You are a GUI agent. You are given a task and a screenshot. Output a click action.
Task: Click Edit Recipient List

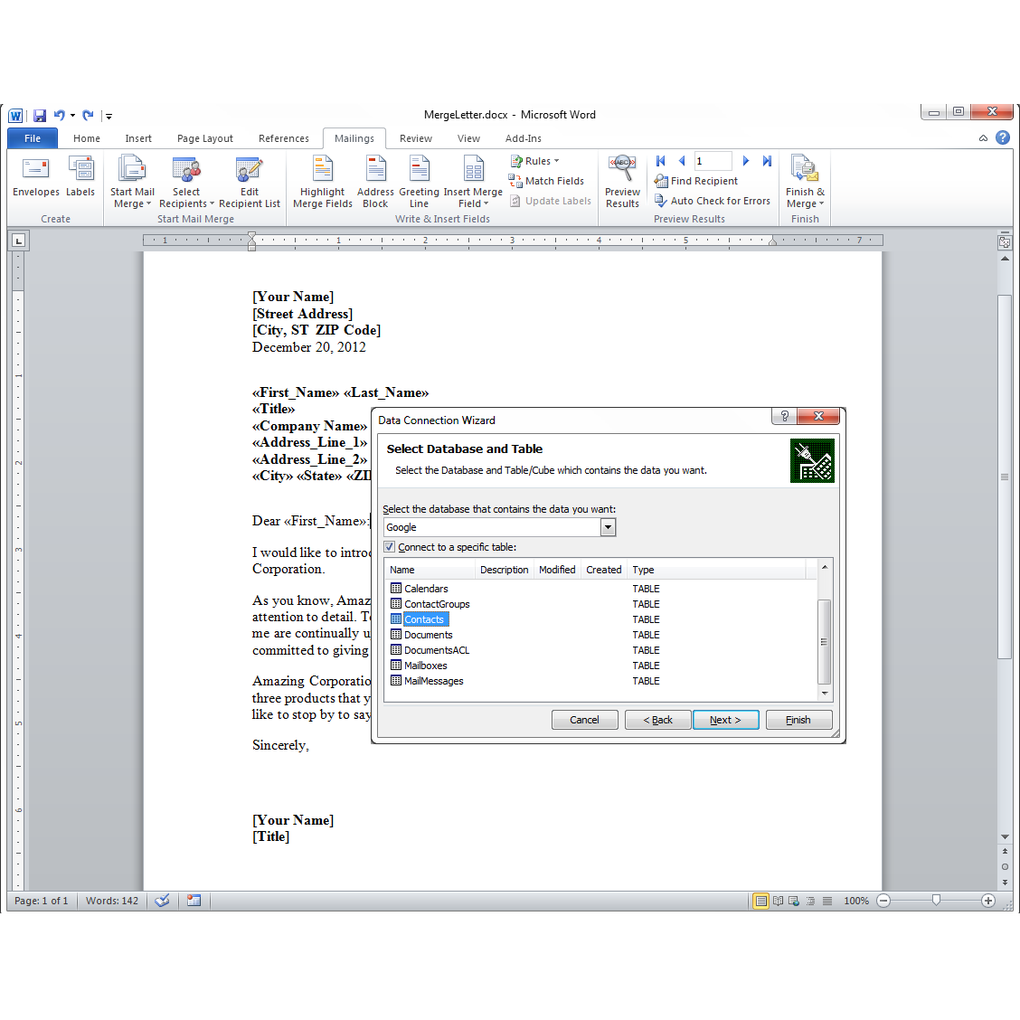pos(249,181)
